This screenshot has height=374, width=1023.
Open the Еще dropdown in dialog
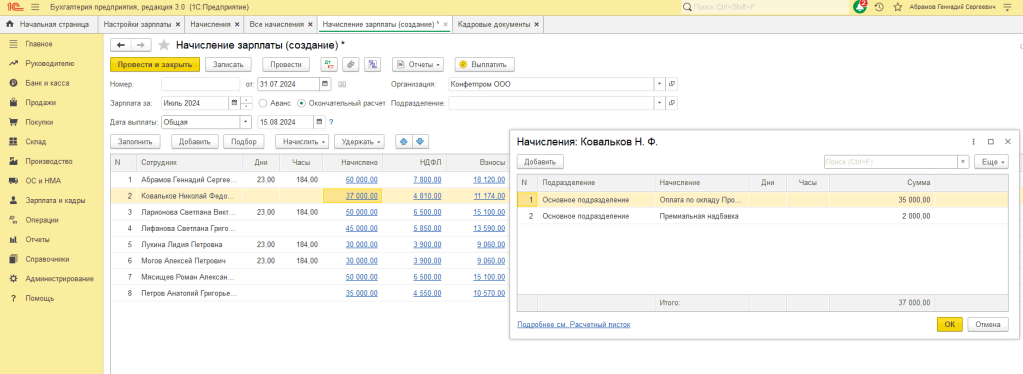point(991,161)
